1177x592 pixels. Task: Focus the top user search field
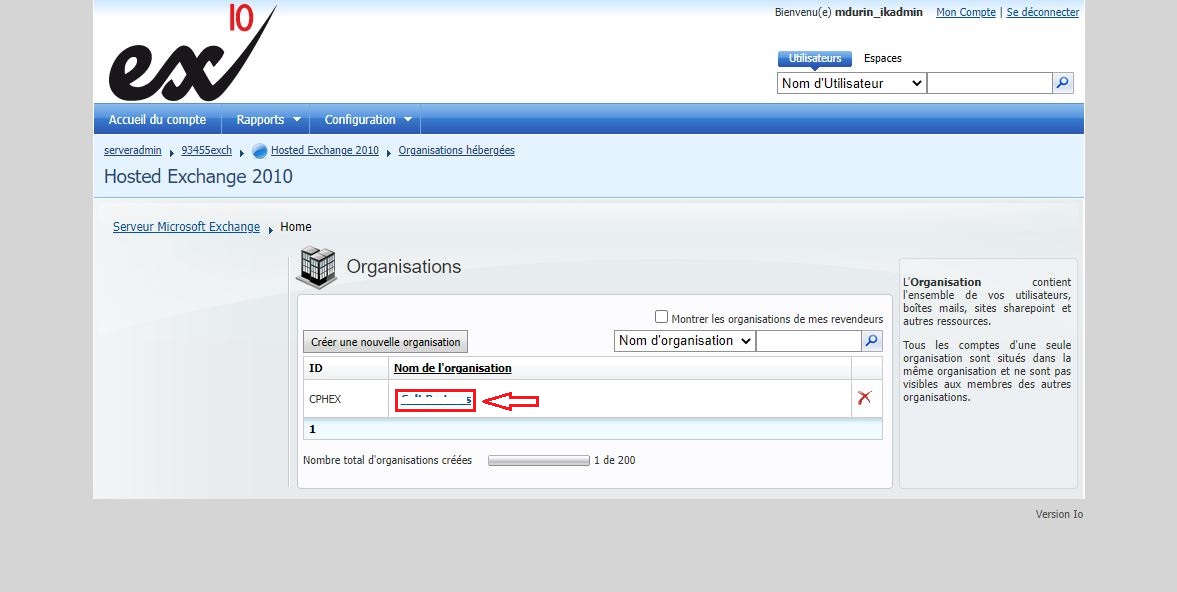989,83
